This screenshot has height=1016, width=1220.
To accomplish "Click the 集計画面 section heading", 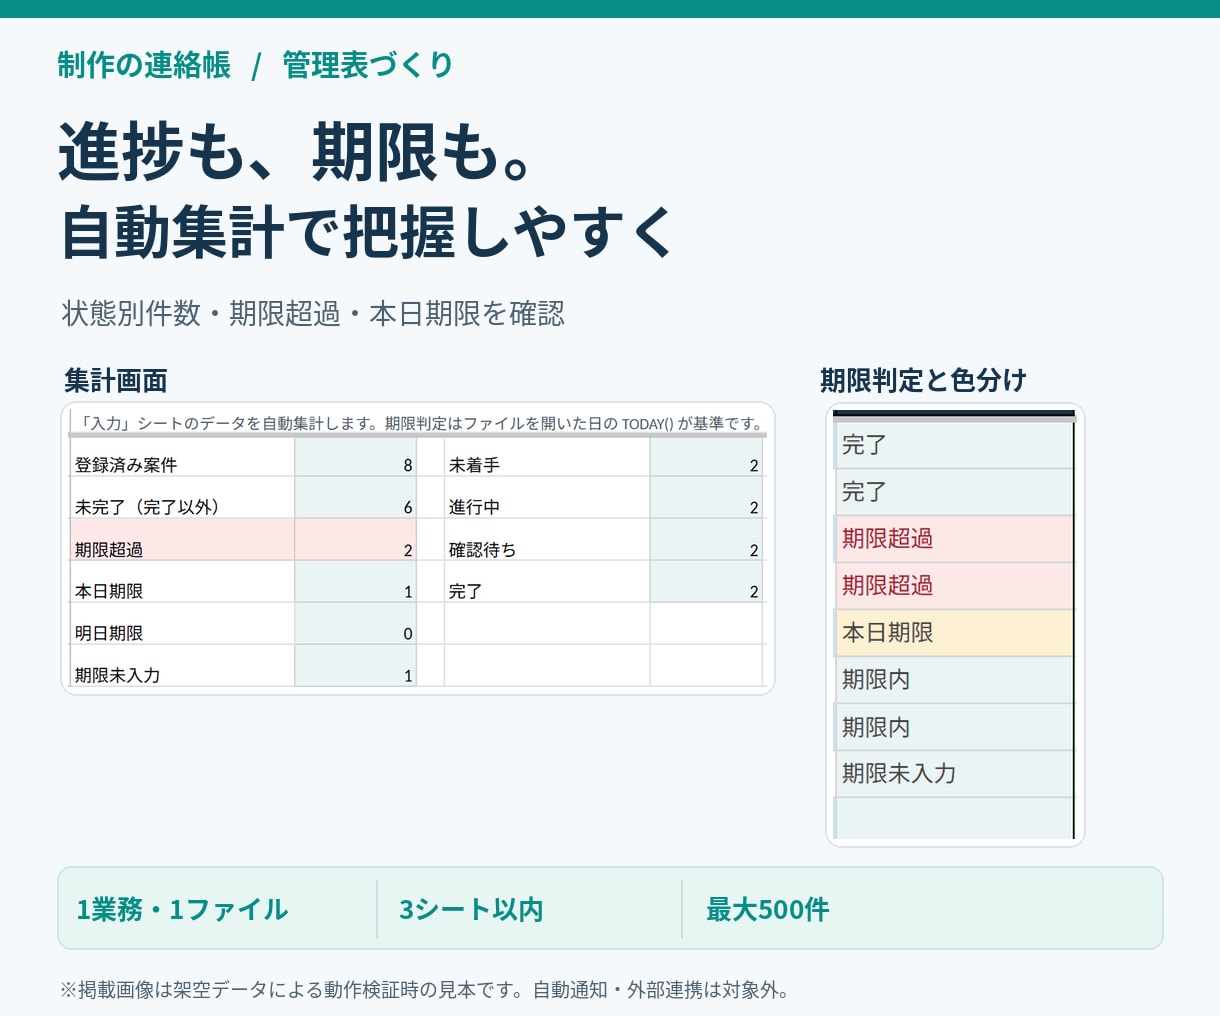I will 115,381.
